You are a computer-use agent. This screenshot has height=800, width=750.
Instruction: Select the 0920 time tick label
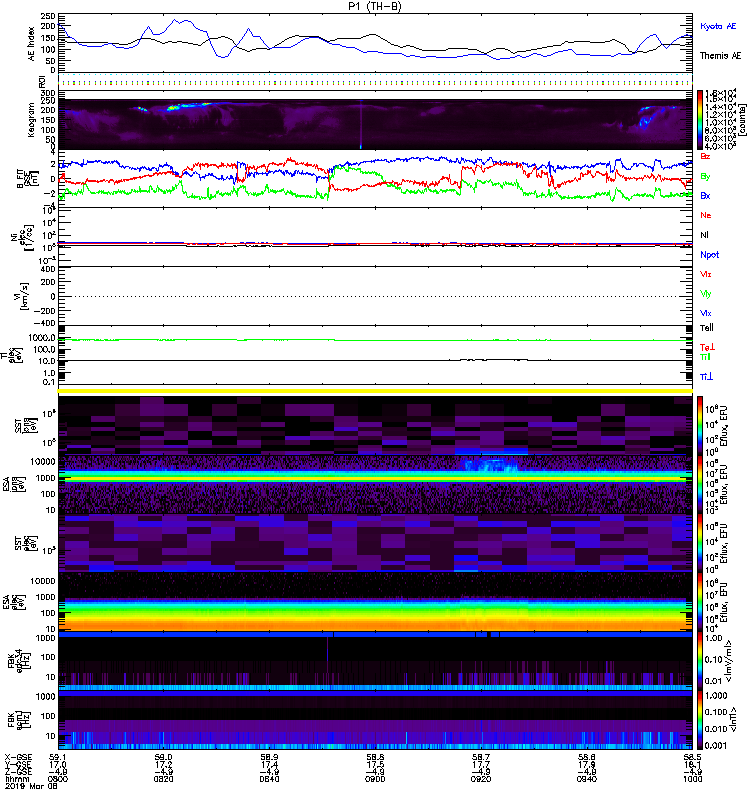pos(481,779)
